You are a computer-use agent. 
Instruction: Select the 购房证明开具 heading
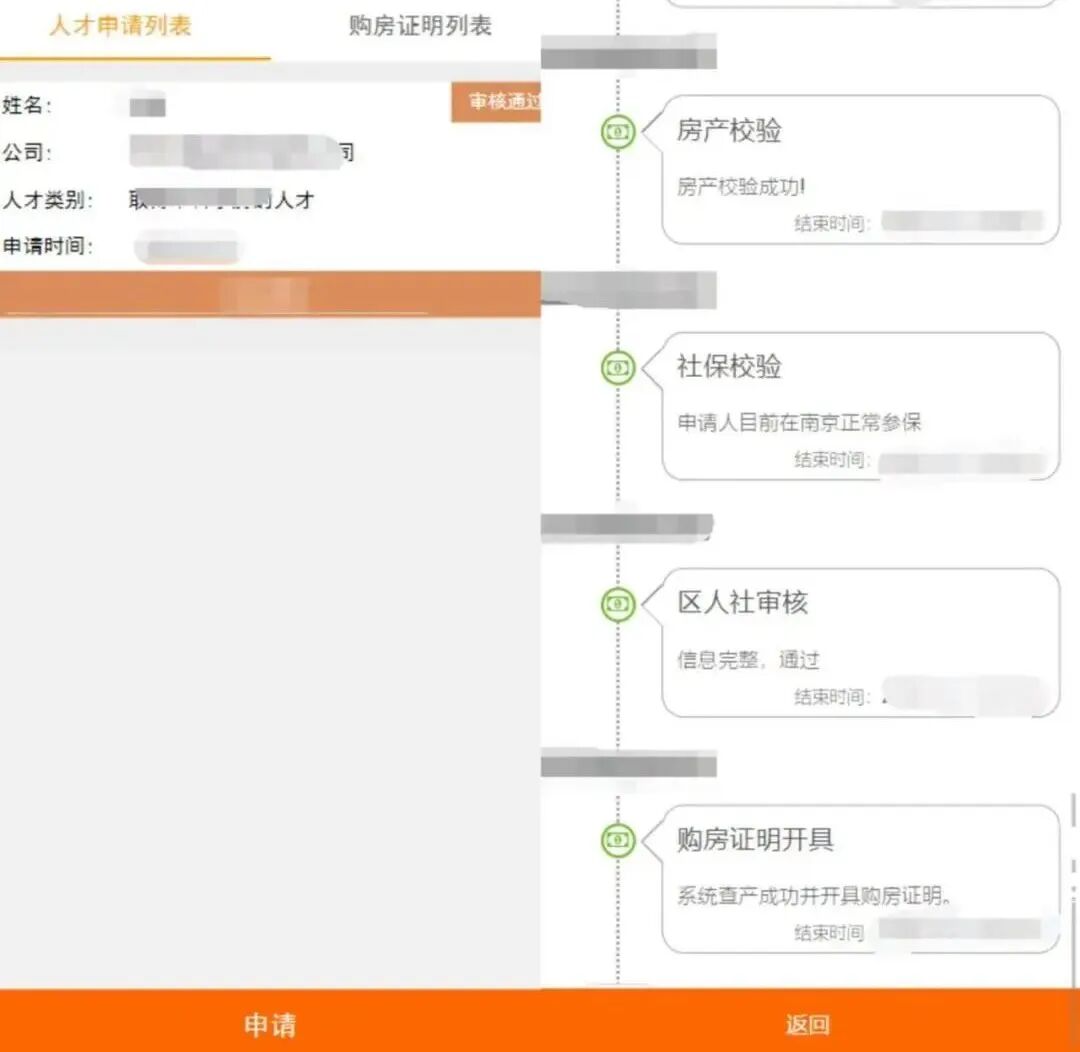[x=755, y=838]
